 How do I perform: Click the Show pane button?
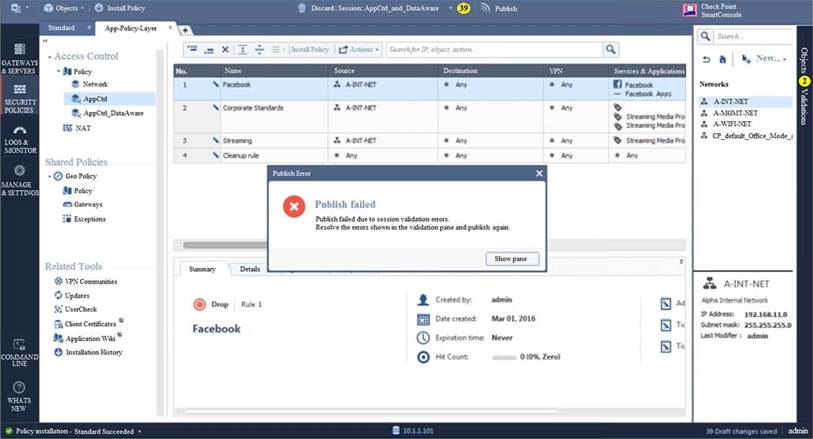click(x=512, y=259)
